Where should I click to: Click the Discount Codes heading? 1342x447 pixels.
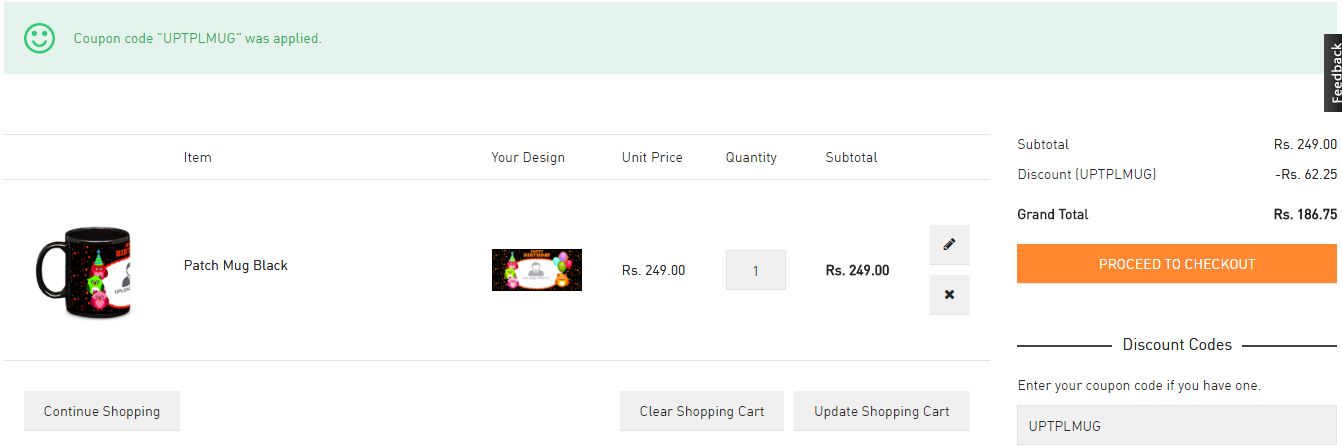tap(1177, 345)
